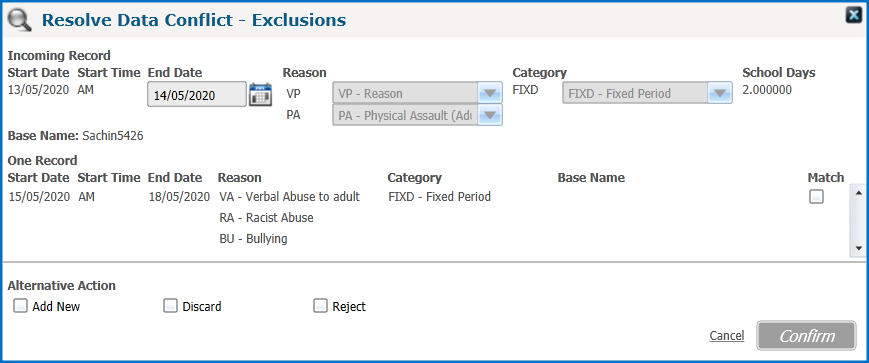Enable the Add New alternative action
869x363 pixels.
click(21, 305)
